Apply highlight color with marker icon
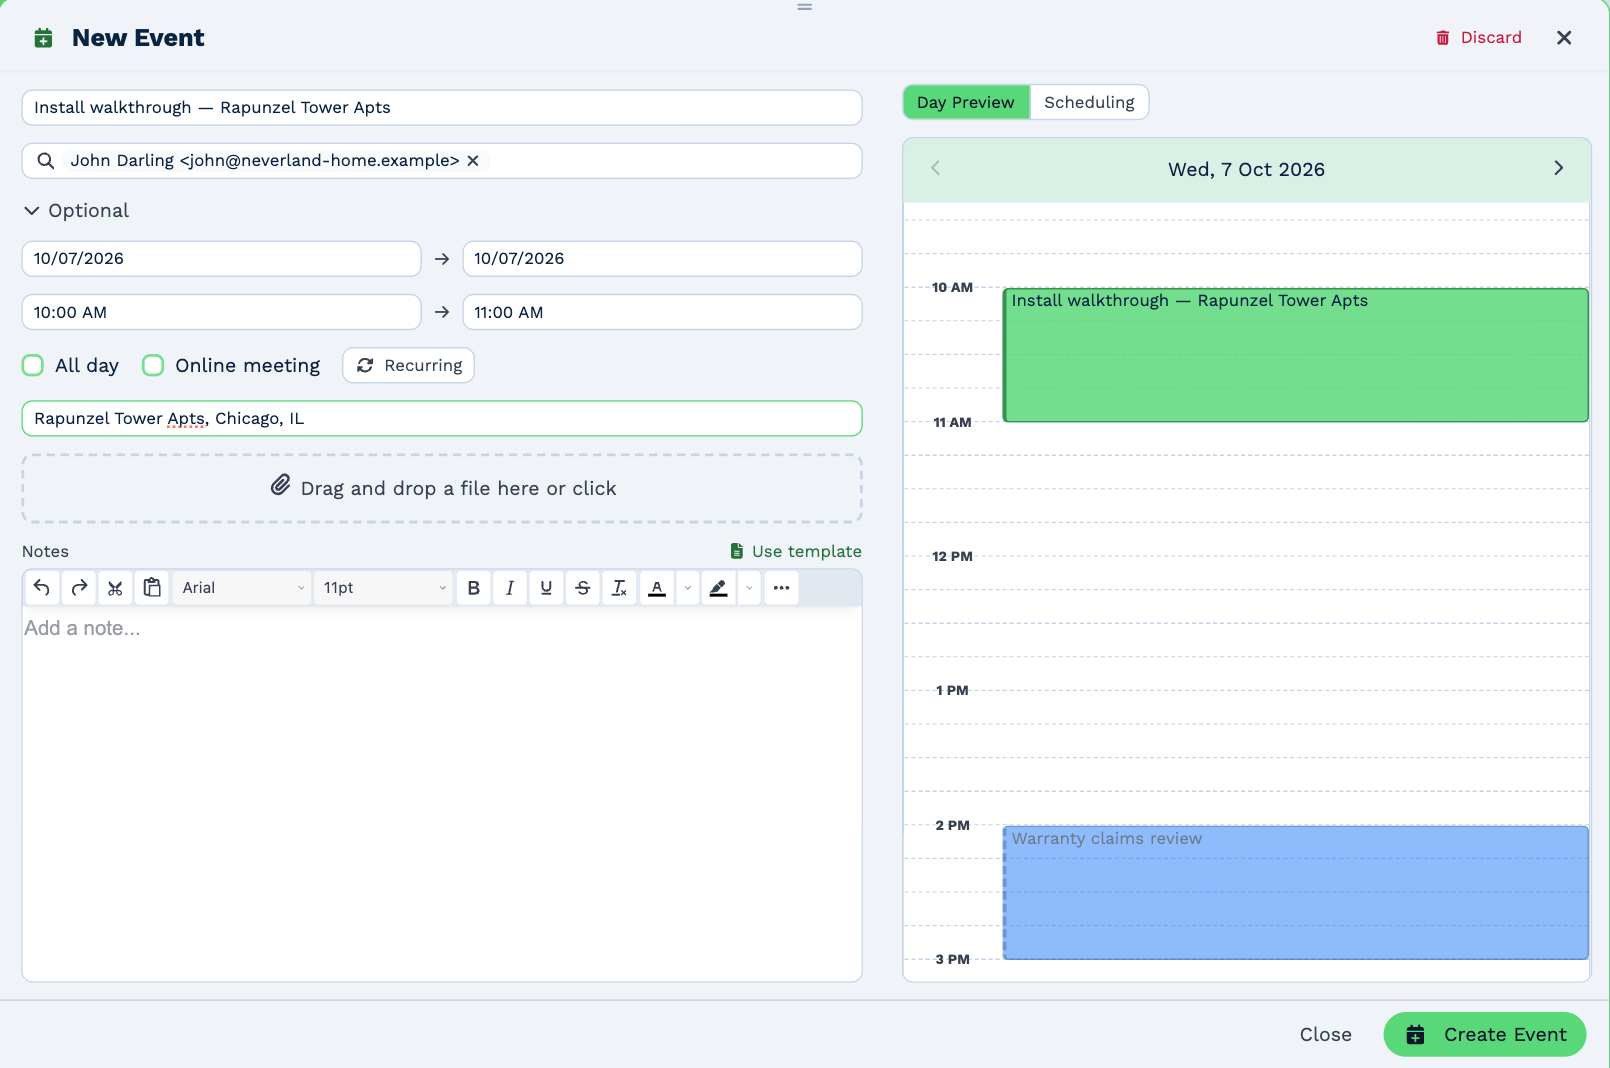1610x1068 pixels. point(719,588)
